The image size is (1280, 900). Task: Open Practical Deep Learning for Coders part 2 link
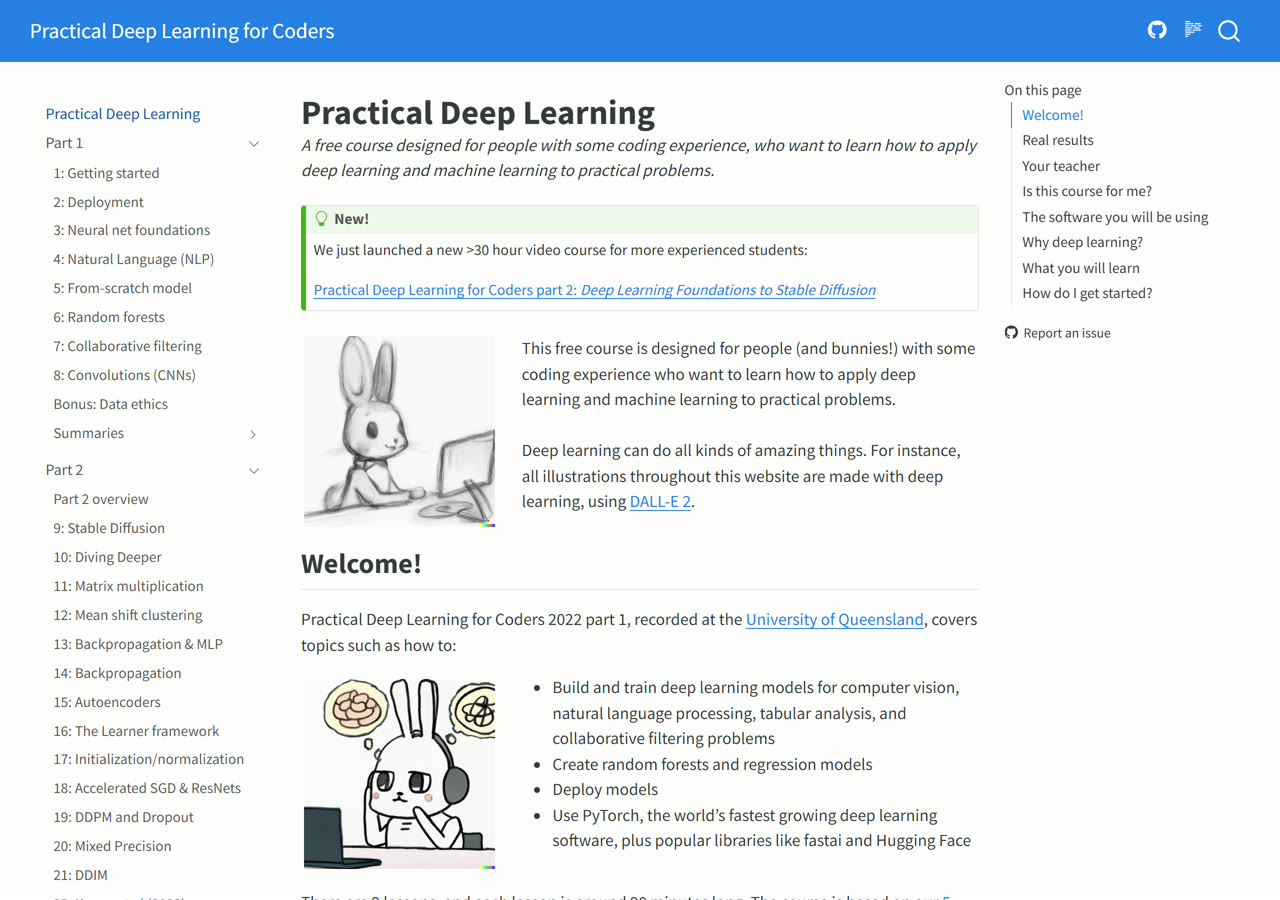coord(595,290)
